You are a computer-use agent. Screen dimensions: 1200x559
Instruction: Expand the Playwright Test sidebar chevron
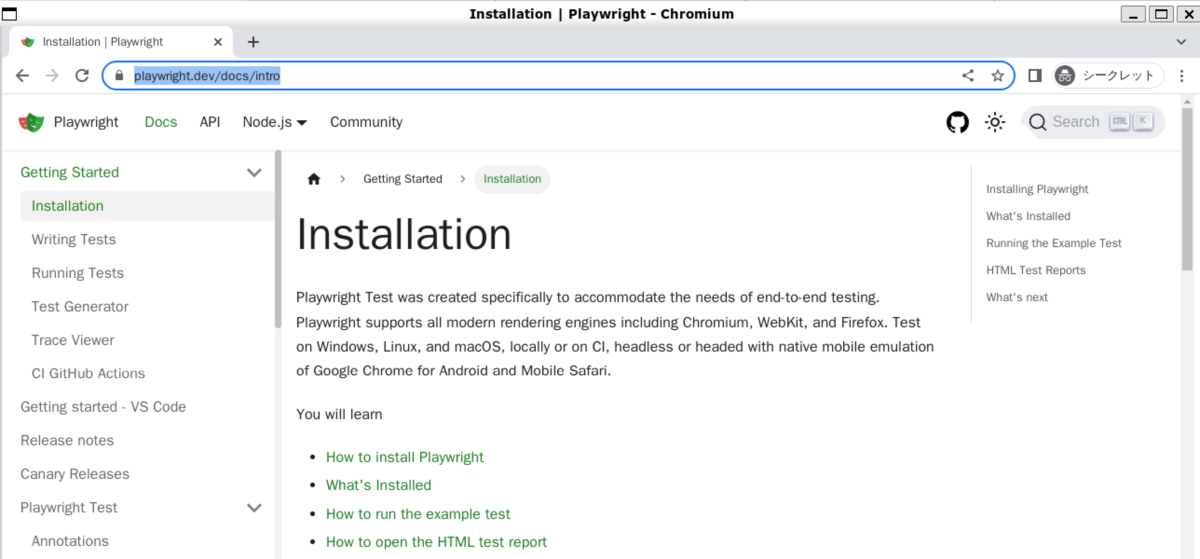point(254,508)
